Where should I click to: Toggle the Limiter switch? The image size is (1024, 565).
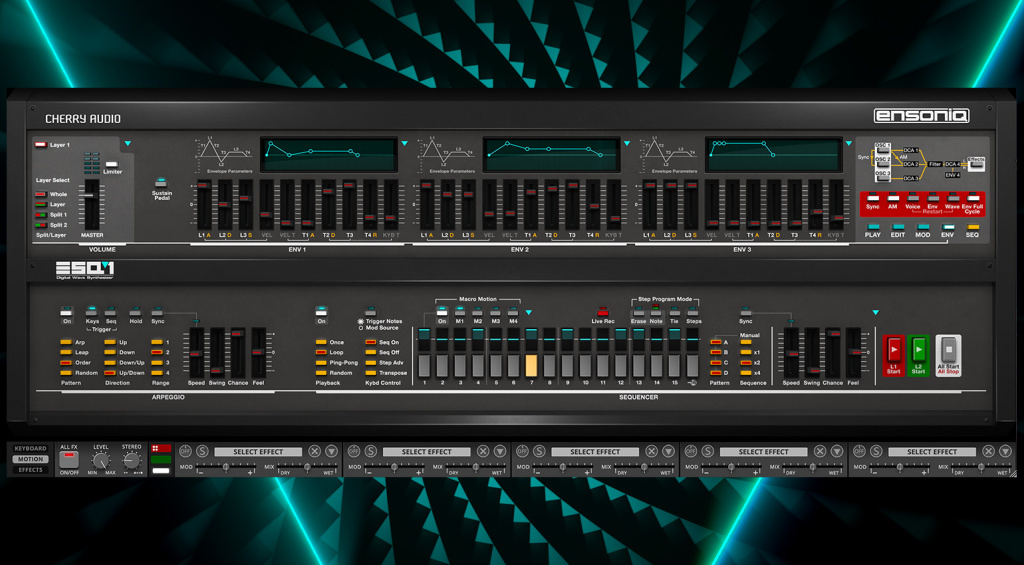point(112,165)
